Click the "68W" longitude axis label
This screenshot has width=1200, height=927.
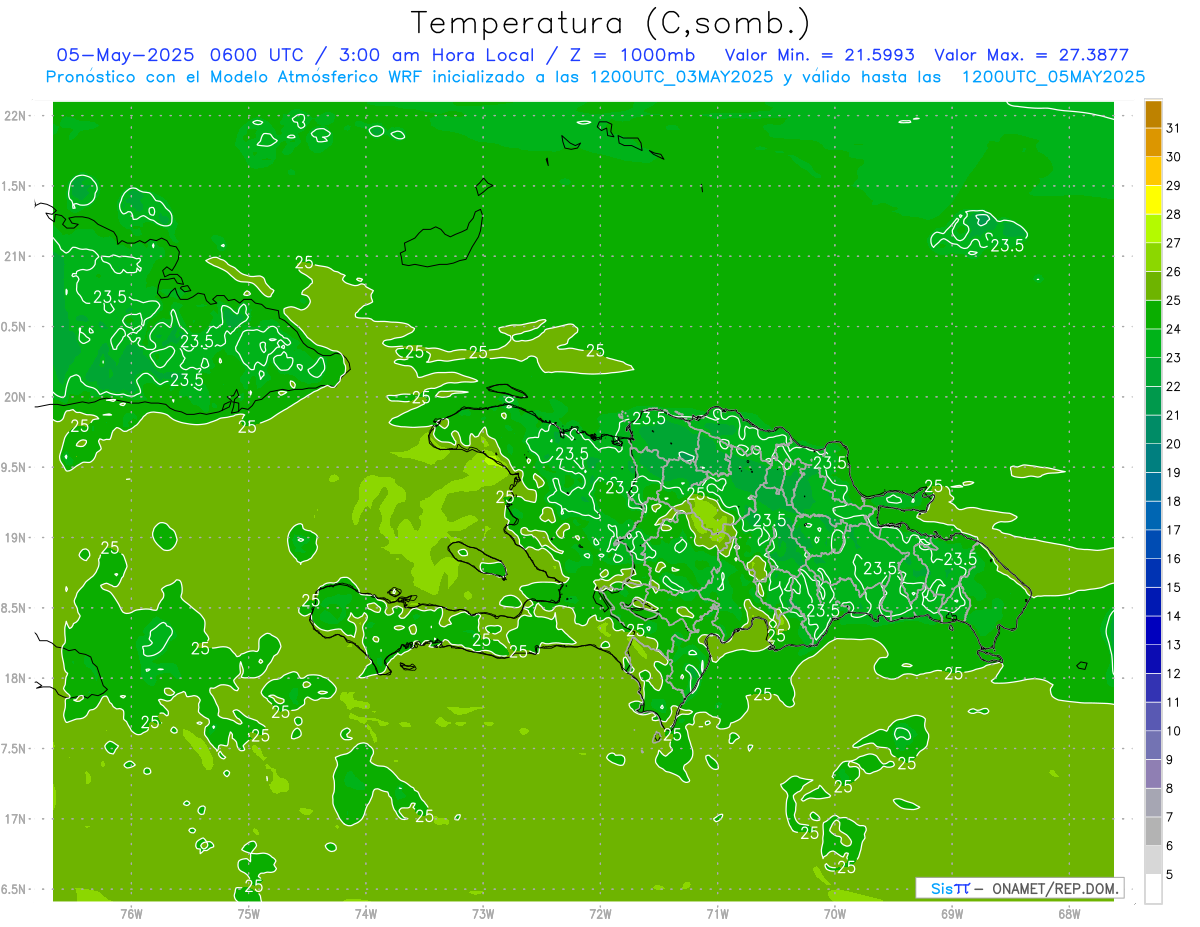click(x=1069, y=913)
